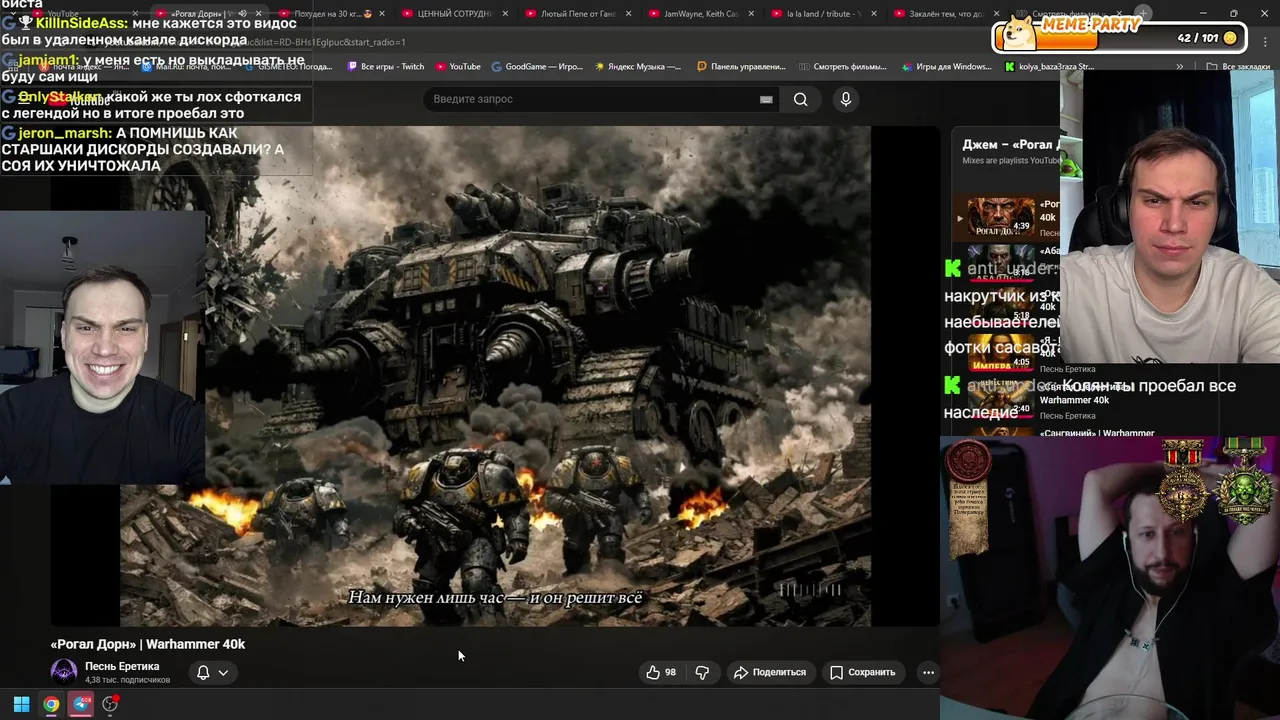Viewport: 1280px width, 720px height.
Task: Switch to la la land / tribute tab
Action: tap(824, 14)
